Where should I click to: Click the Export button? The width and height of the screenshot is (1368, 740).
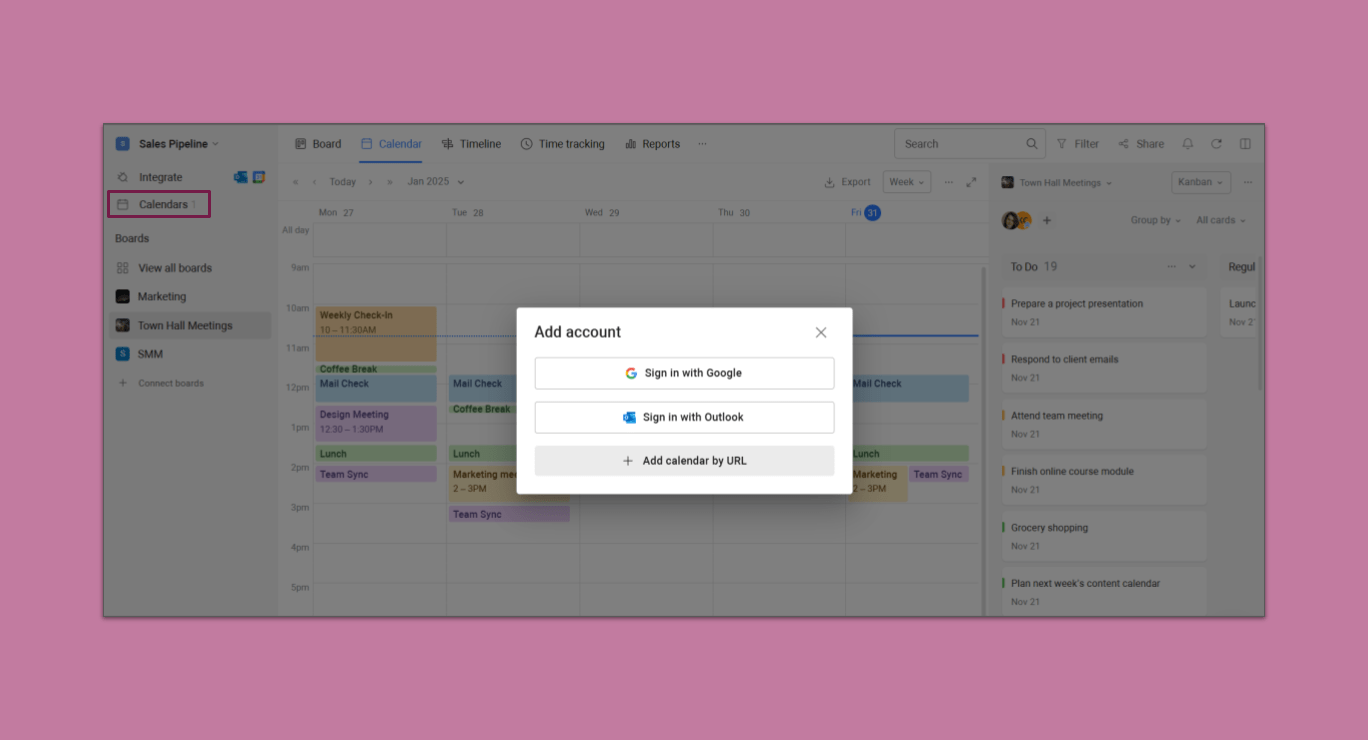pos(847,182)
